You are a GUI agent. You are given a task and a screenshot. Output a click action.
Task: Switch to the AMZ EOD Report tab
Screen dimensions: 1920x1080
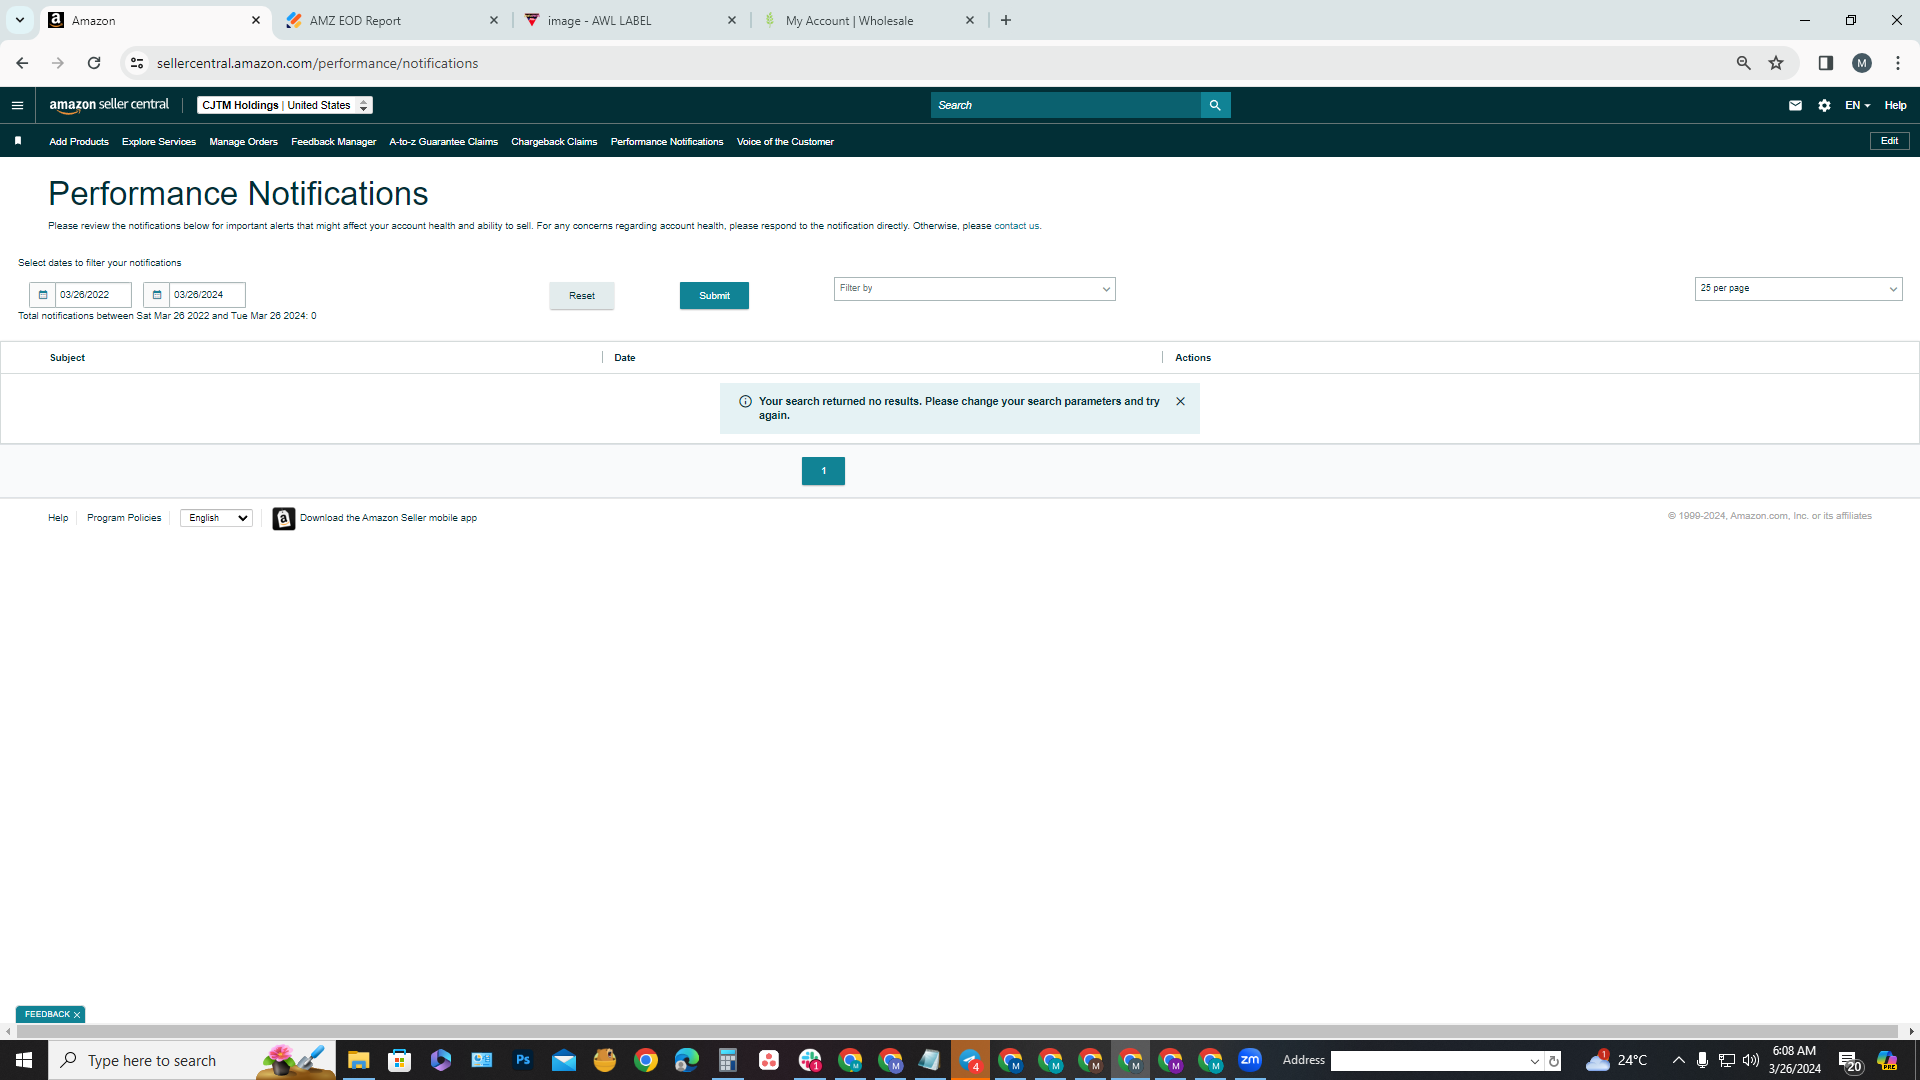coord(392,20)
